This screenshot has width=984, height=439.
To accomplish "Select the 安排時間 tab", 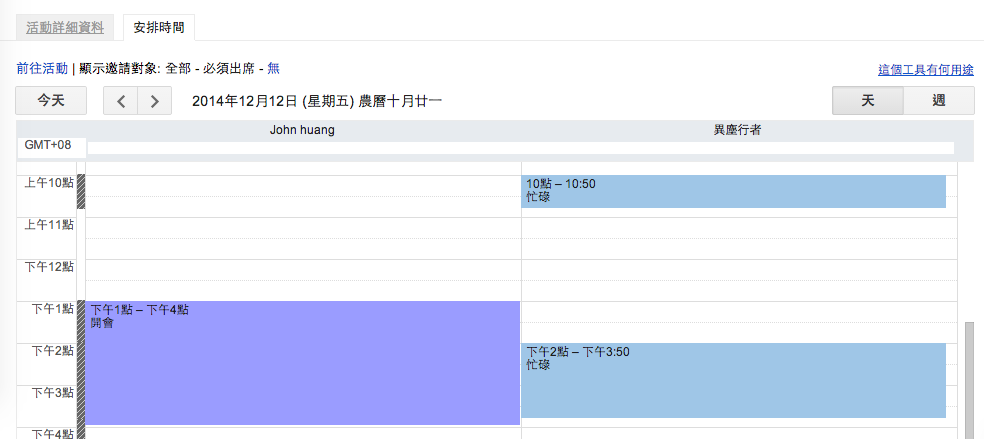I will 159,27.
